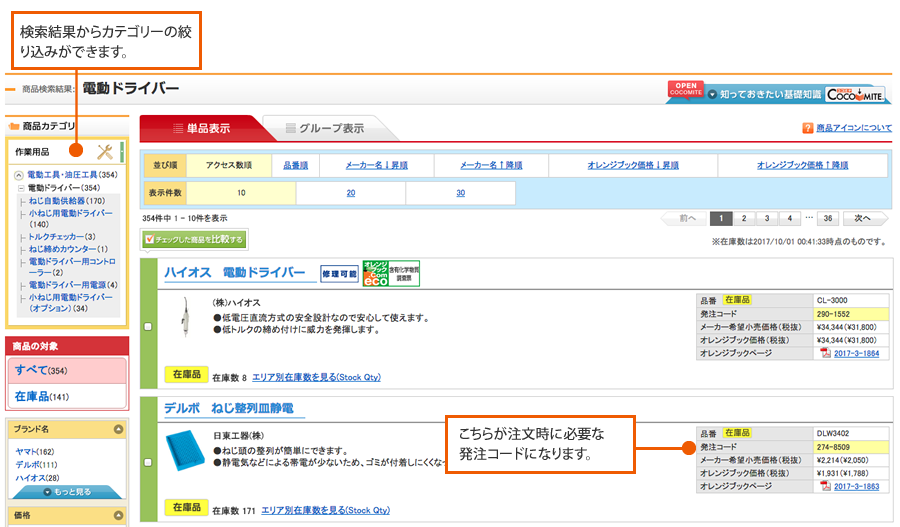Open the OPEN COCOMITE red badge
Screen dimensions: 900x527
(686, 89)
